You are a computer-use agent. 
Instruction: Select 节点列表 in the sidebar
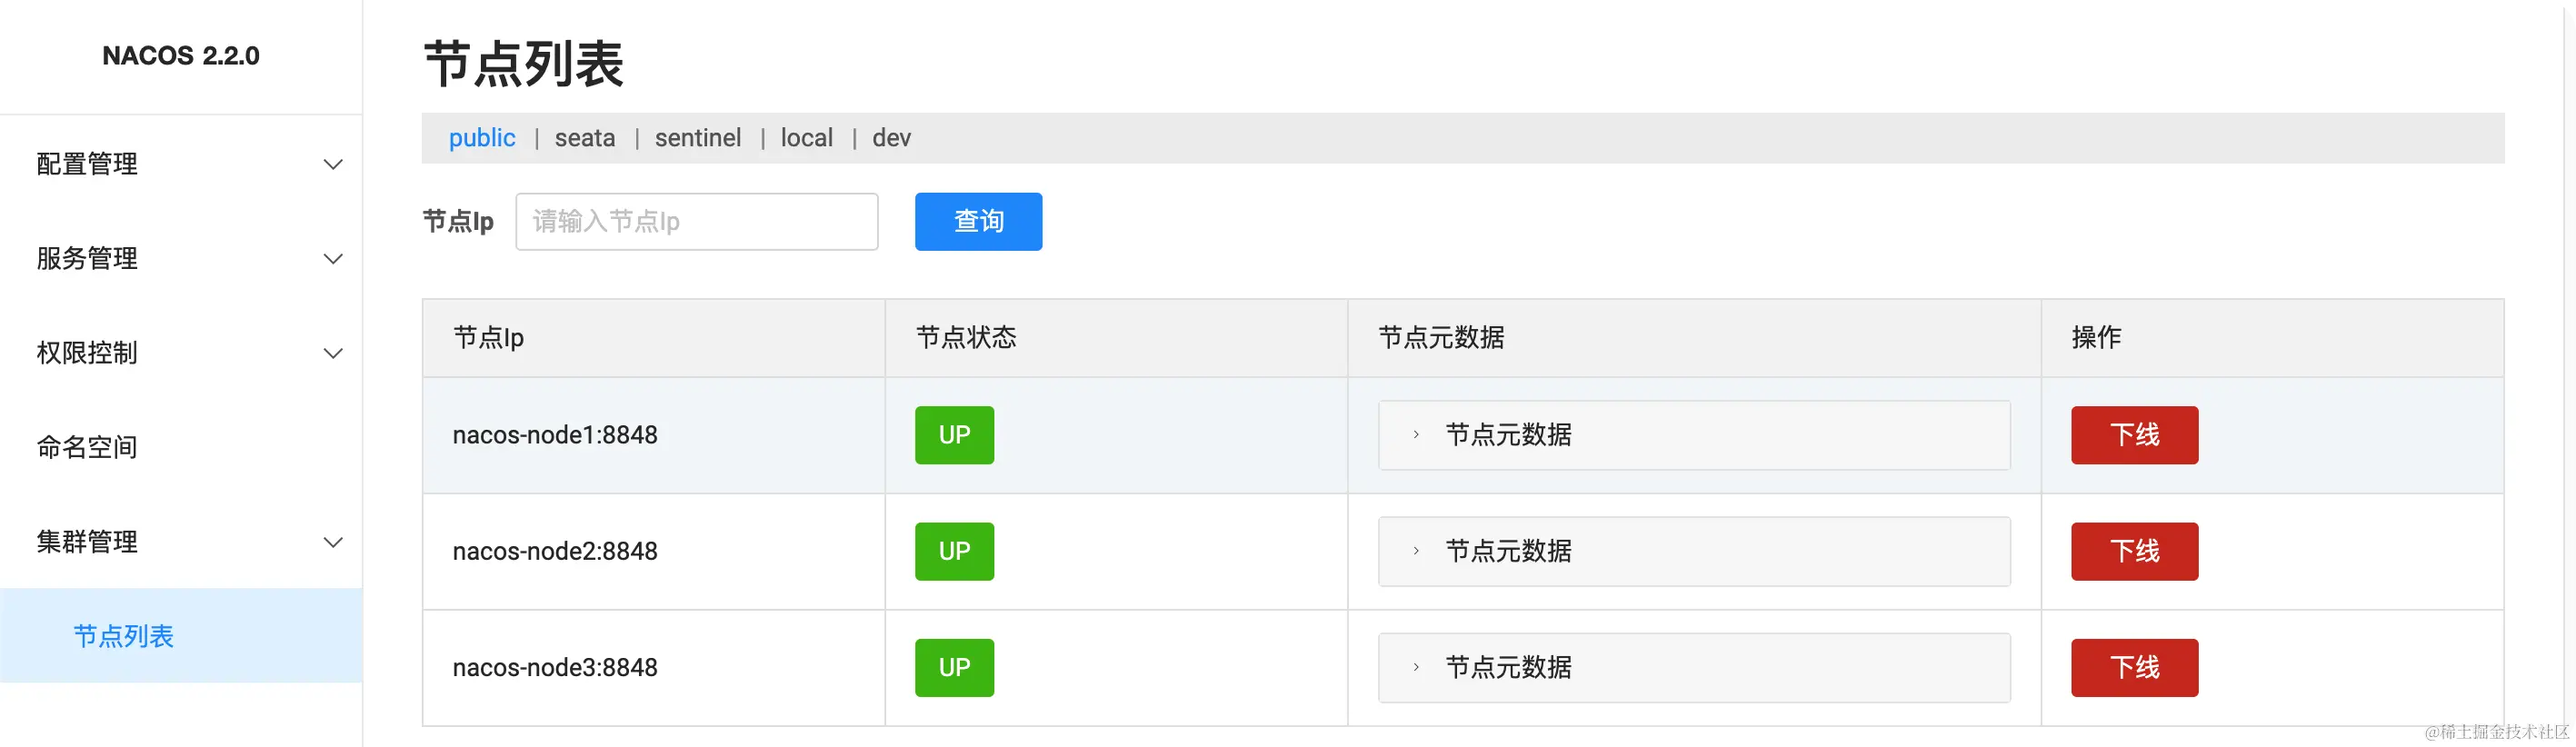point(124,636)
